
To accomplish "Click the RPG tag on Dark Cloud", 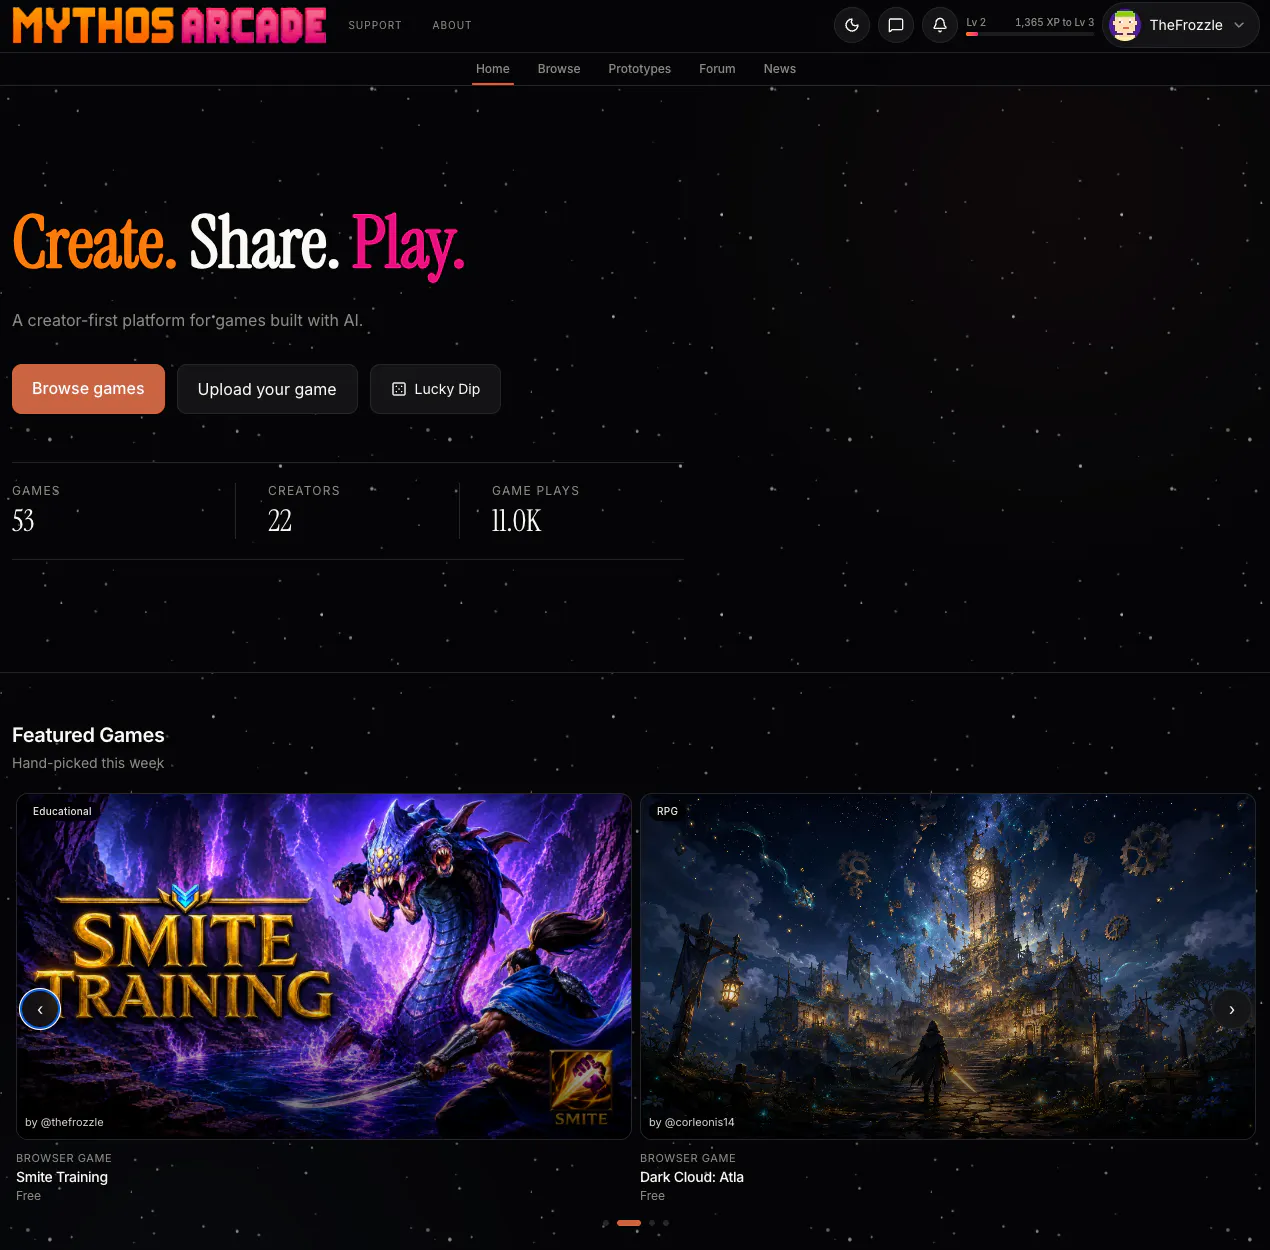I will (x=667, y=811).
